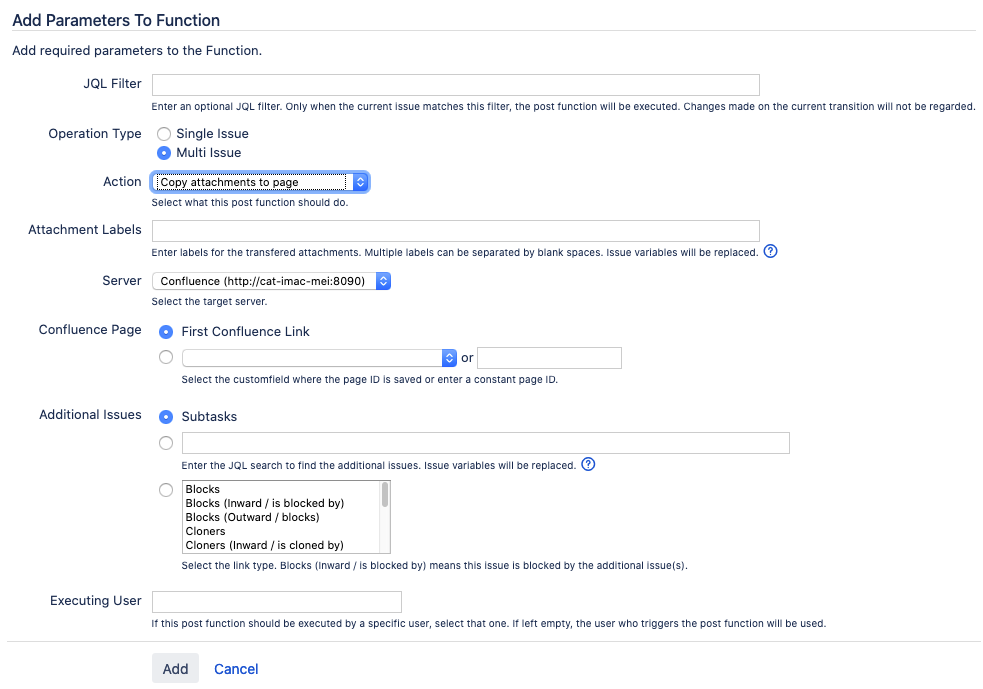
Task: Select Blocks (Inward / is blocked by) link type
Action: tap(265, 503)
